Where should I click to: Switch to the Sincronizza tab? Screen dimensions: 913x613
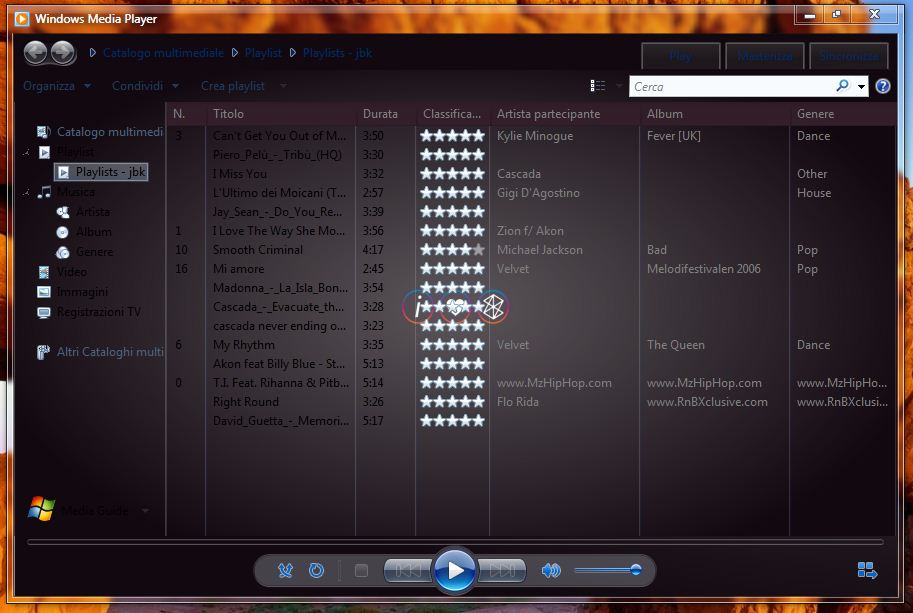(x=849, y=56)
